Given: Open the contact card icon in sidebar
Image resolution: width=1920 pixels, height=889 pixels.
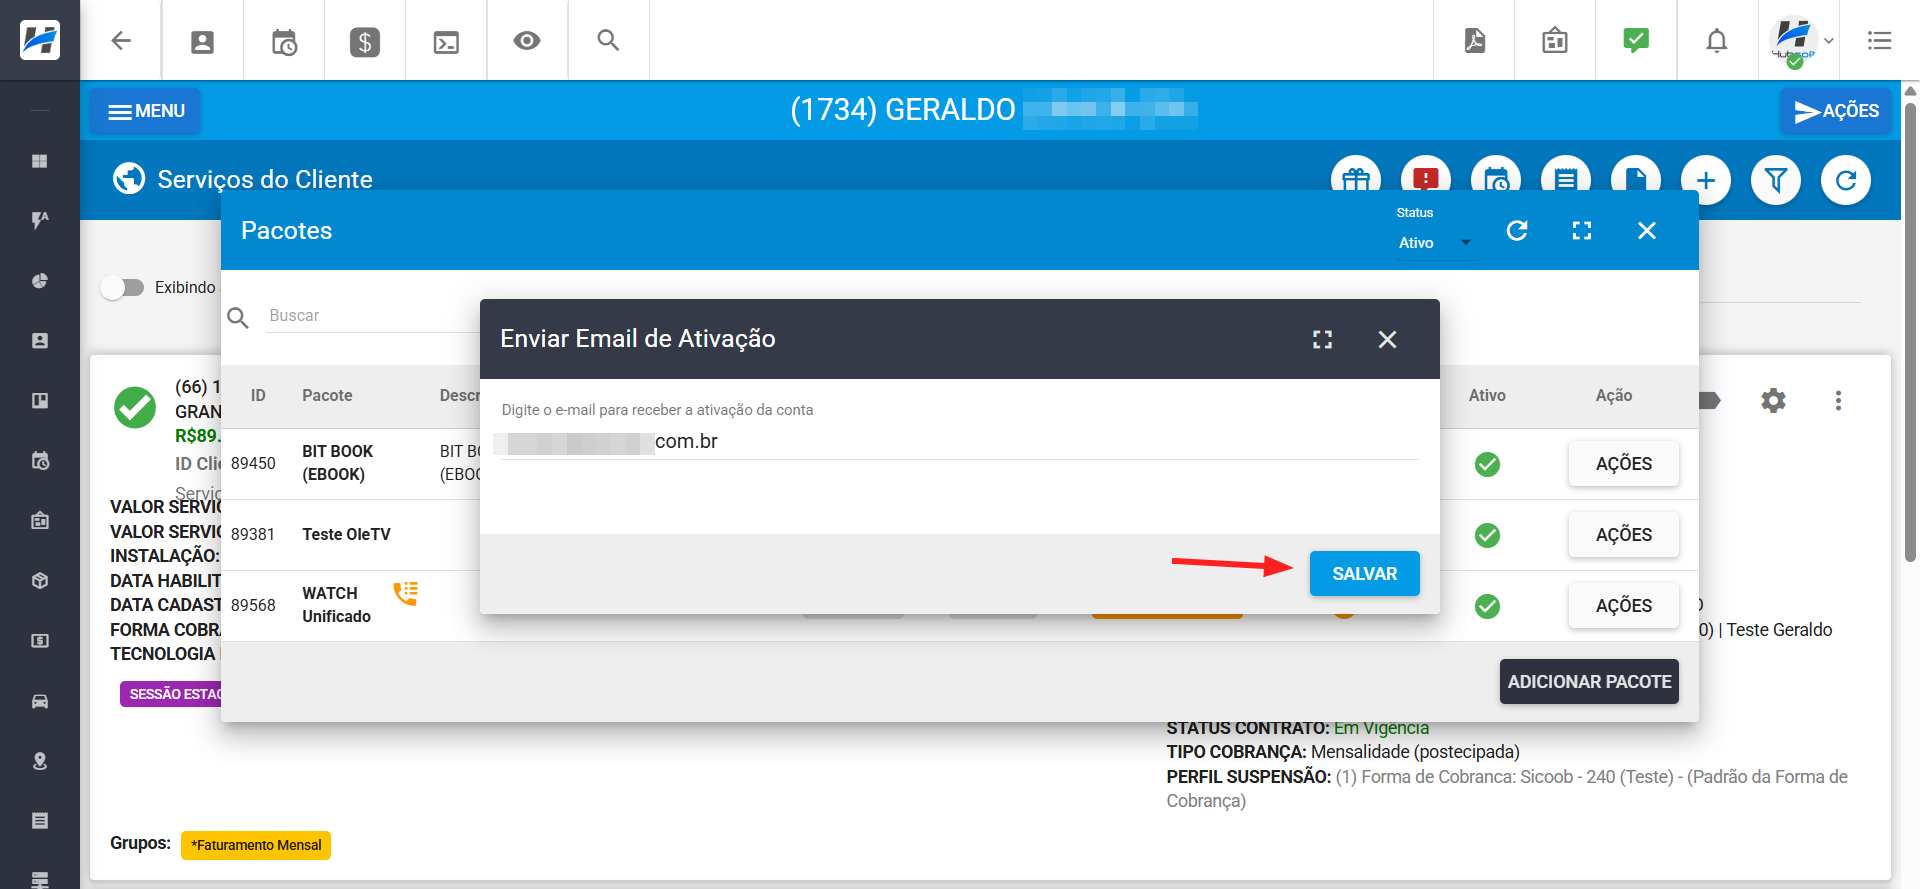Looking at the screenshot, I should tap(40, 341).
